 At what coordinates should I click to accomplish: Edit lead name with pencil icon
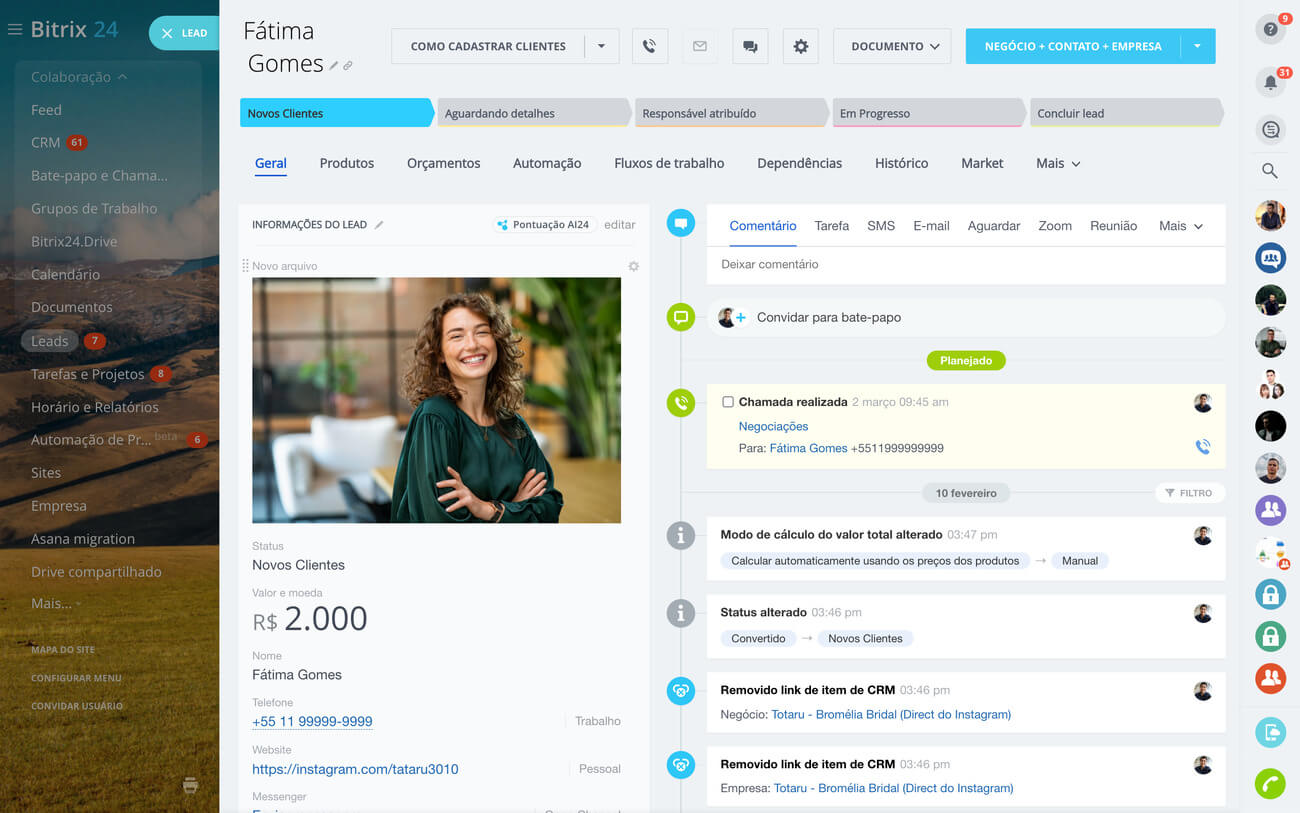(x=334, y=66)
